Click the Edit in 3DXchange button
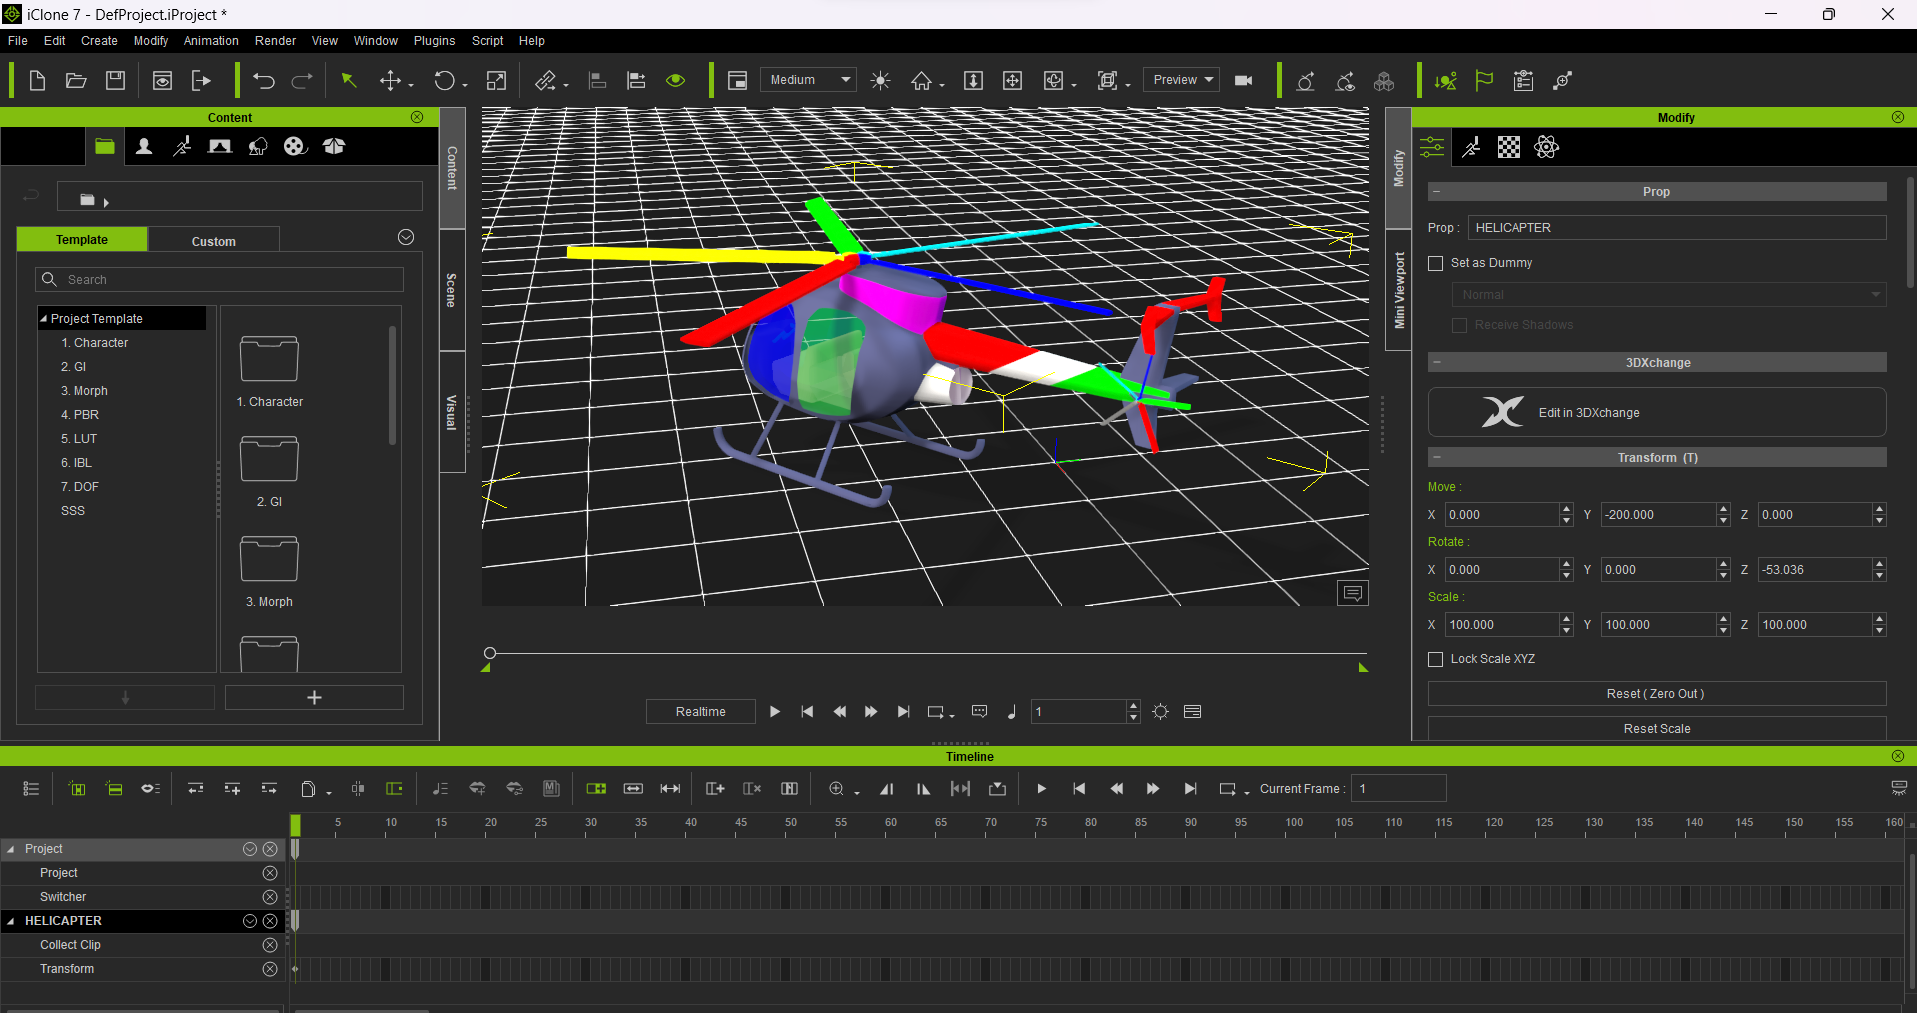The image size is (1917, 1013). pos(1656,412)
